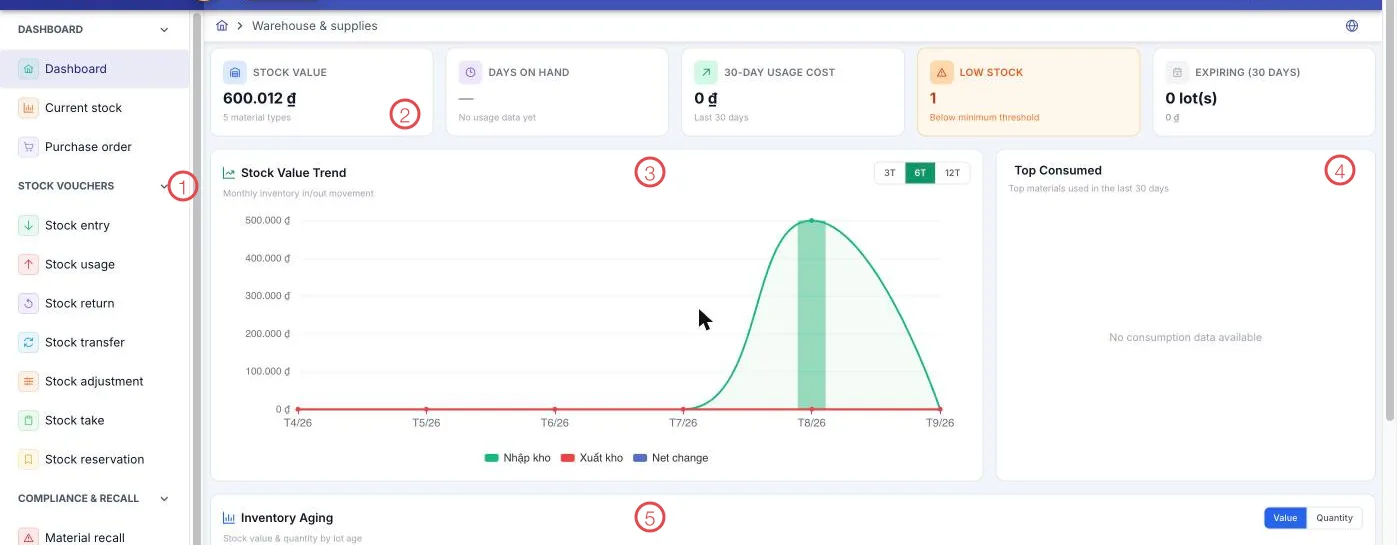Click the Purchase order cart icon
This screenshot has height=545, width=1397.
tap(28, 147)
